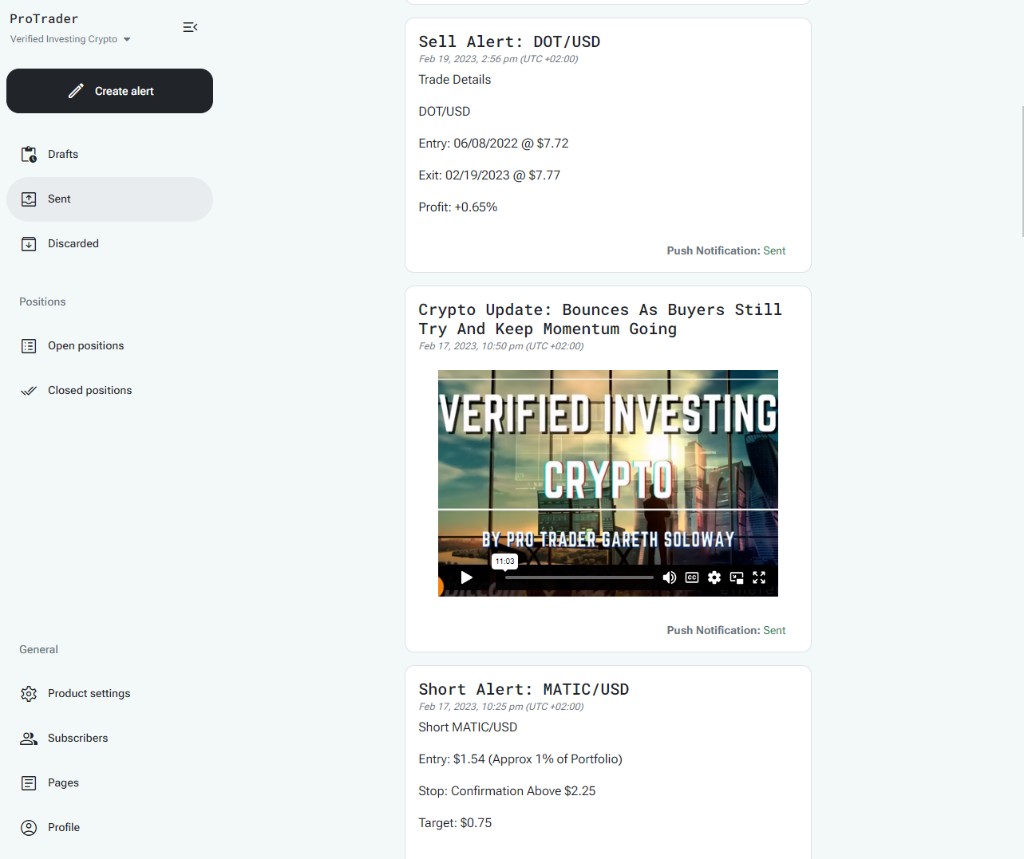Click the Drafts clipboard icon
This screenshot has height=859, width=1024.
coord(29,154)
